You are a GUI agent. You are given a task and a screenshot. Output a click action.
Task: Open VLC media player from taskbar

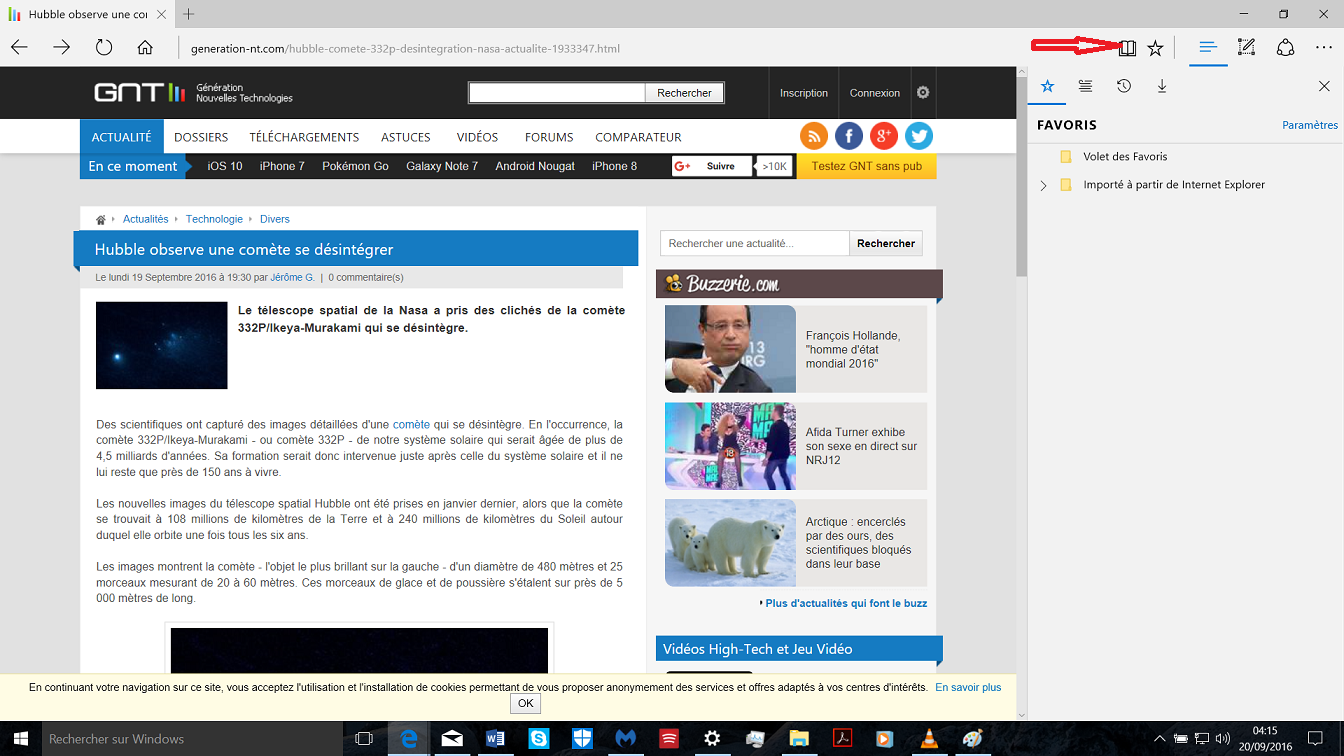click(929, 739)
